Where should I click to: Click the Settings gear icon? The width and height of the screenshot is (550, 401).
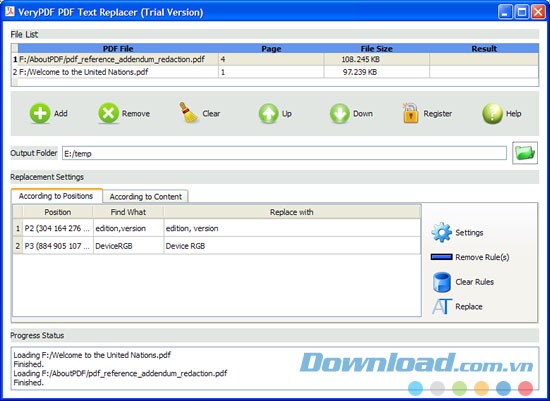pos(441,232)
